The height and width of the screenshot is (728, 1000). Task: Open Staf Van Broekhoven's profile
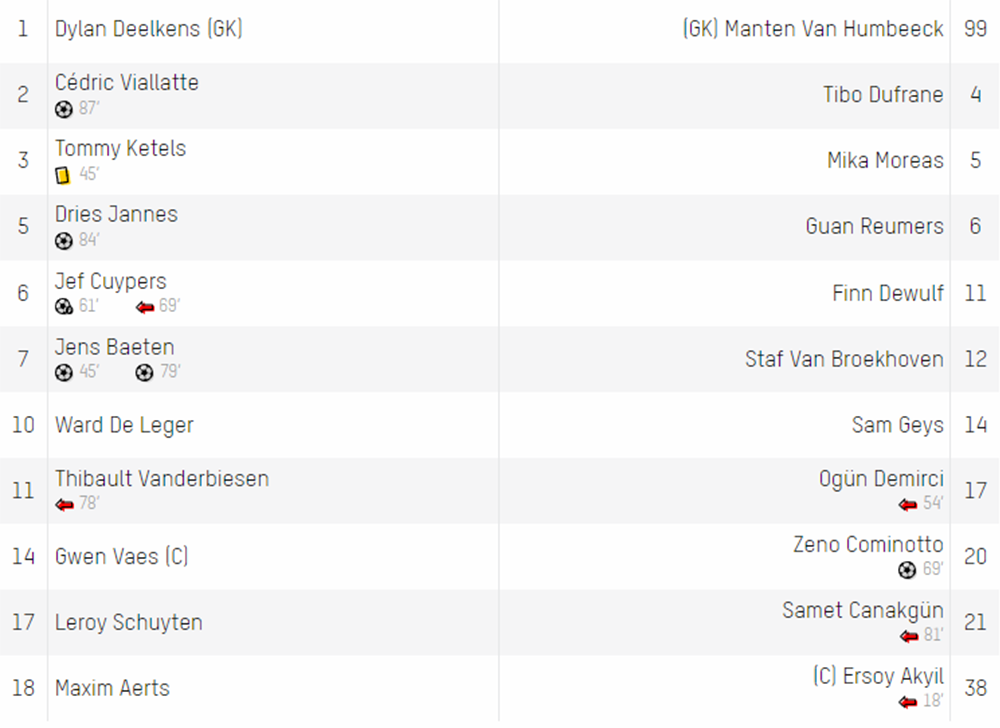pos(844,359)
